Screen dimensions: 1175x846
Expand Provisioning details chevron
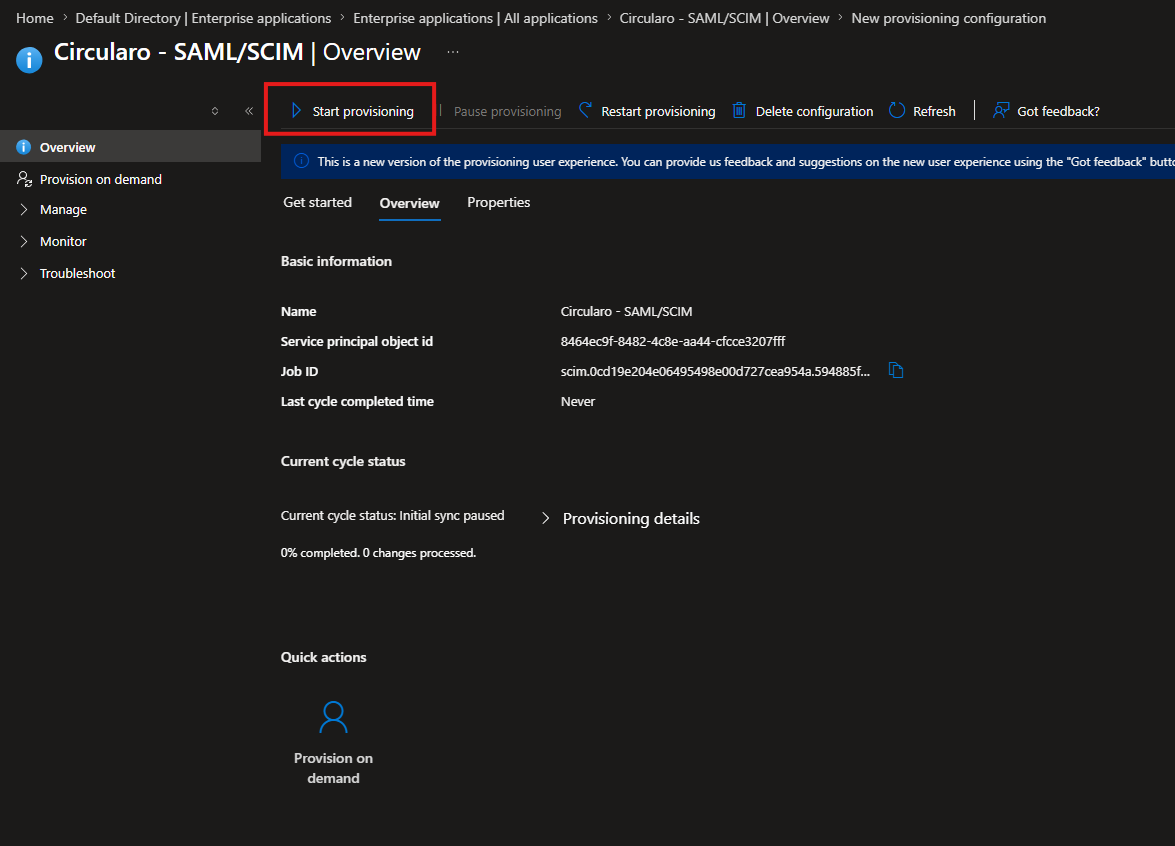click(x=546, y=519)
